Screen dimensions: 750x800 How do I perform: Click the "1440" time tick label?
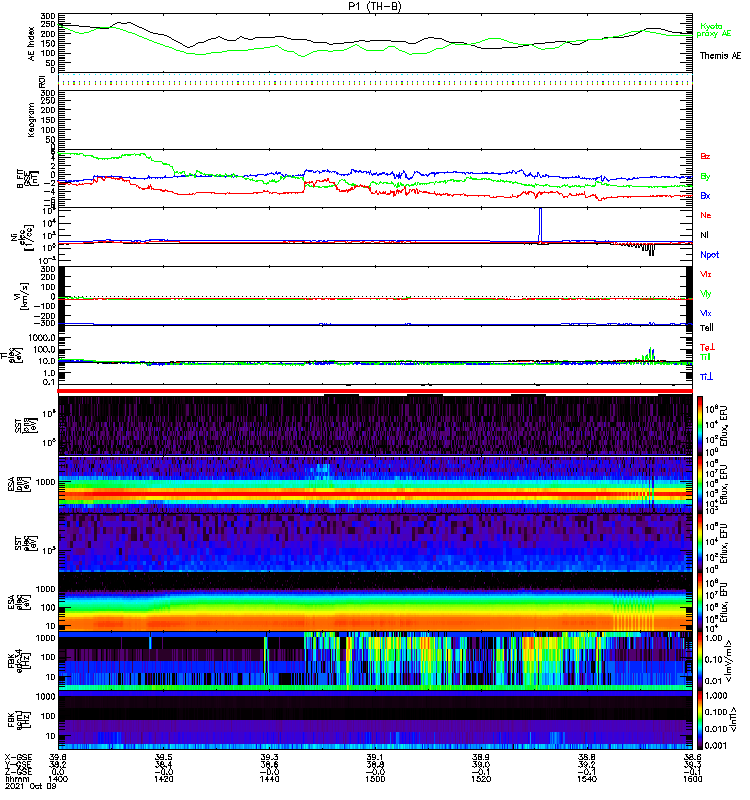tap(269, 779)
